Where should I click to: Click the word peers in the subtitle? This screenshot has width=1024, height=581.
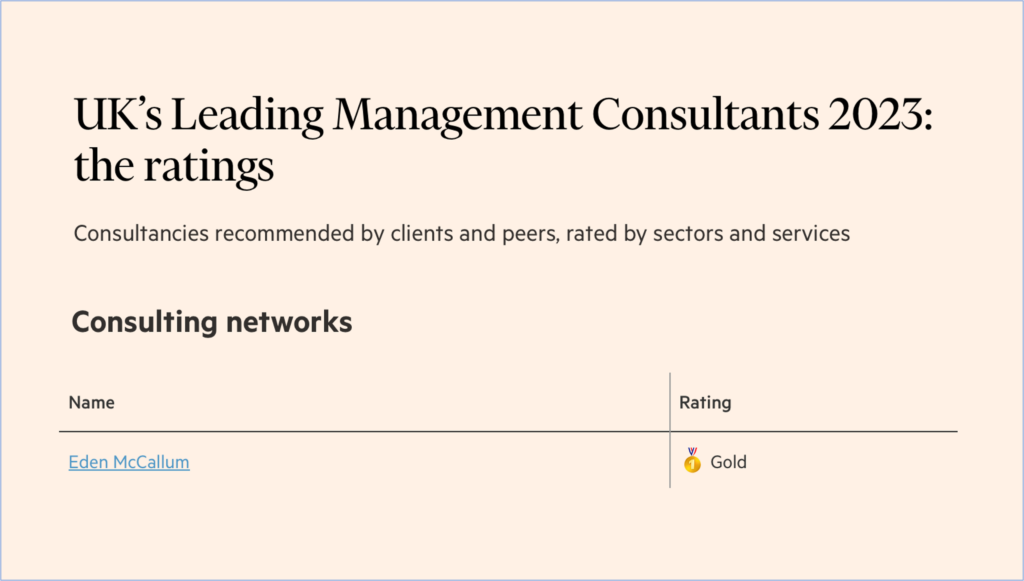click(530, 235)
